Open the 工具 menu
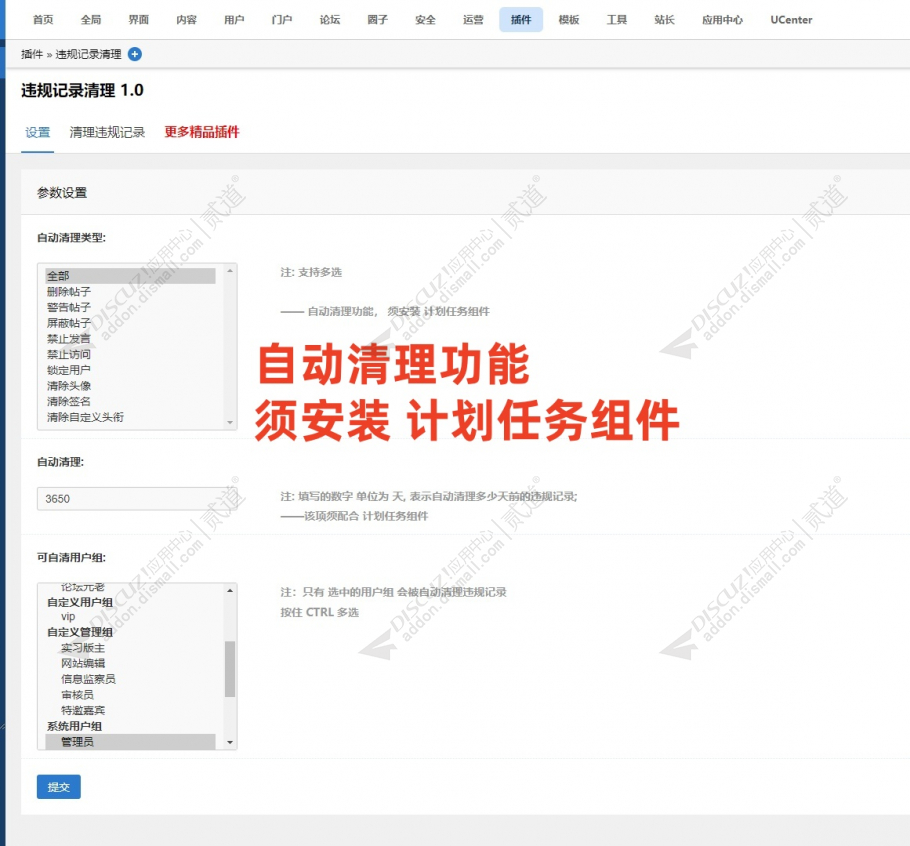The image size is (910, 846). point(616,20)
